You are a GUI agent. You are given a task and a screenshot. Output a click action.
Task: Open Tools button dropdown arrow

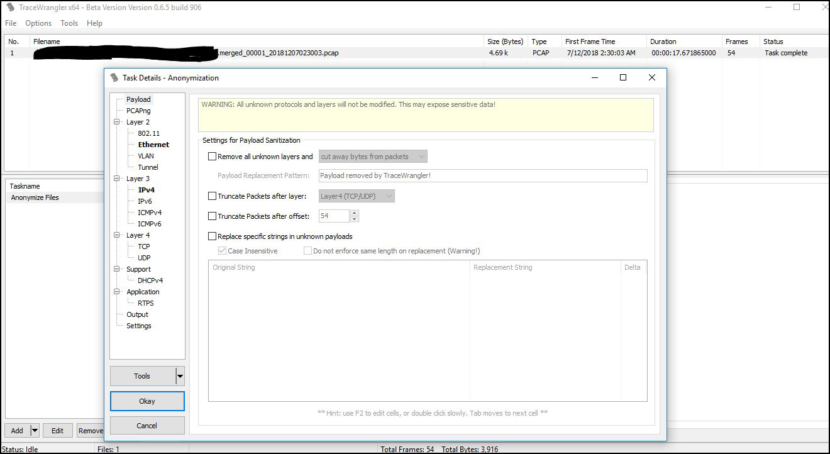180,376
